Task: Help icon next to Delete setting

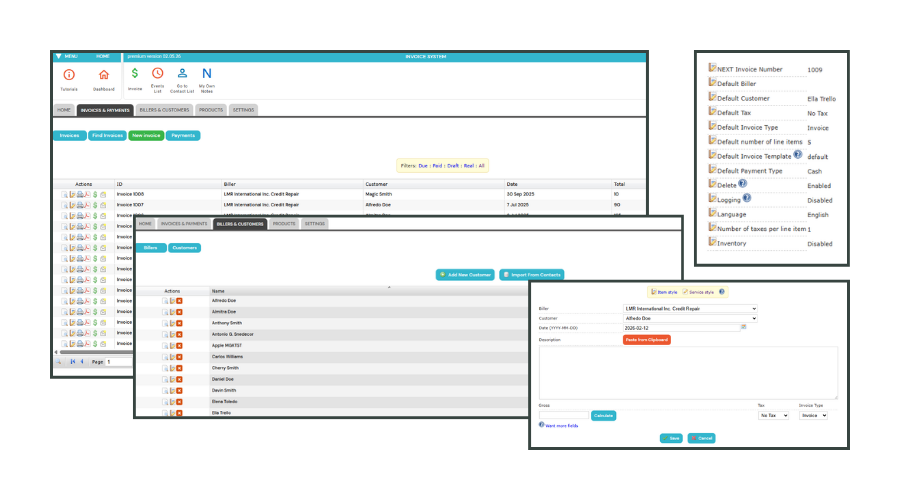Action: [x=743, y=184]
